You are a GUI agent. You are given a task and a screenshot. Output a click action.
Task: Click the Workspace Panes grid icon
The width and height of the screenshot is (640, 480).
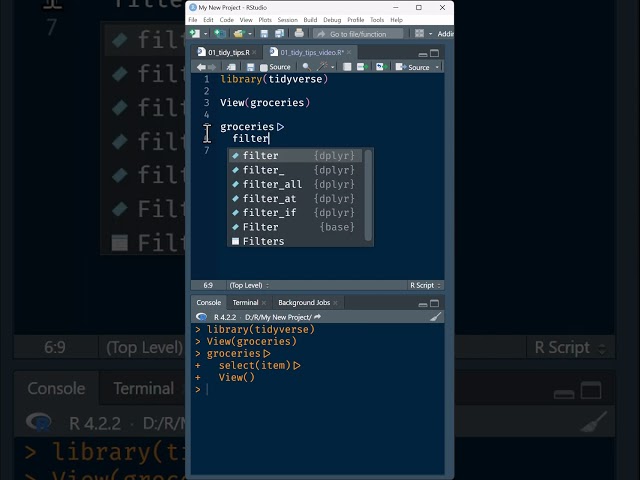(419, 33)
